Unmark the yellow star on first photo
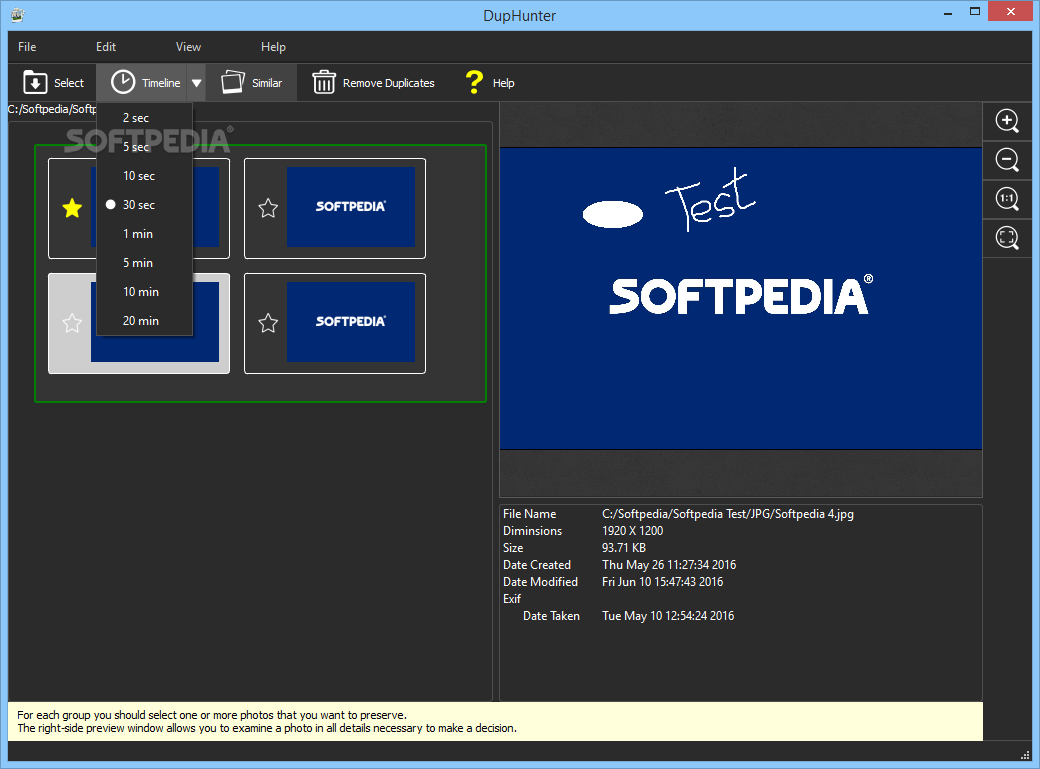This screenshot has width=1040, height=769. pos(72,208)
